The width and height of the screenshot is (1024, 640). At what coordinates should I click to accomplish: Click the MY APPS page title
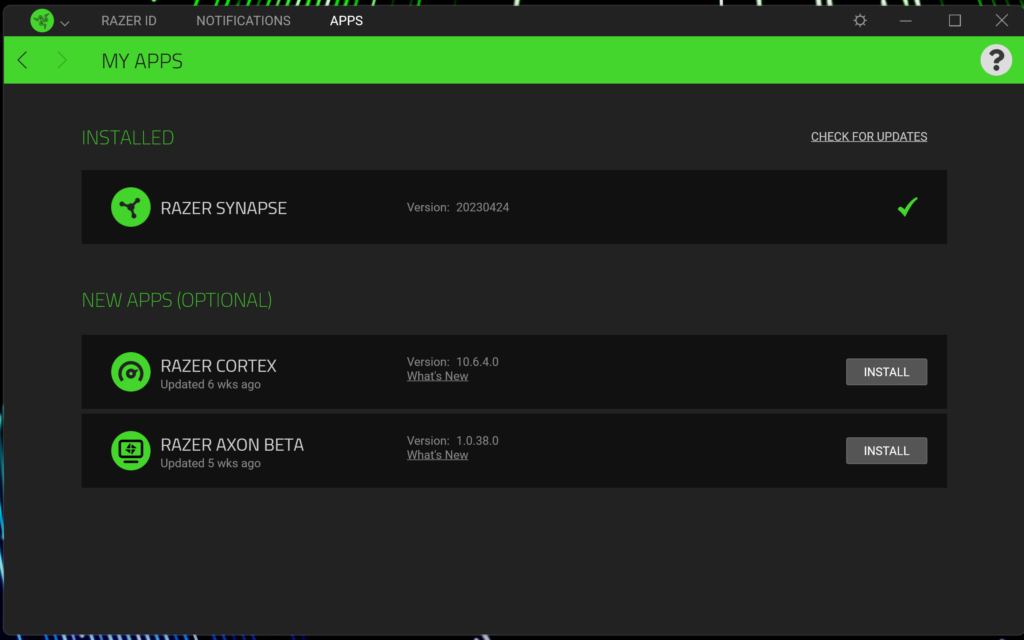pos(142,61)
